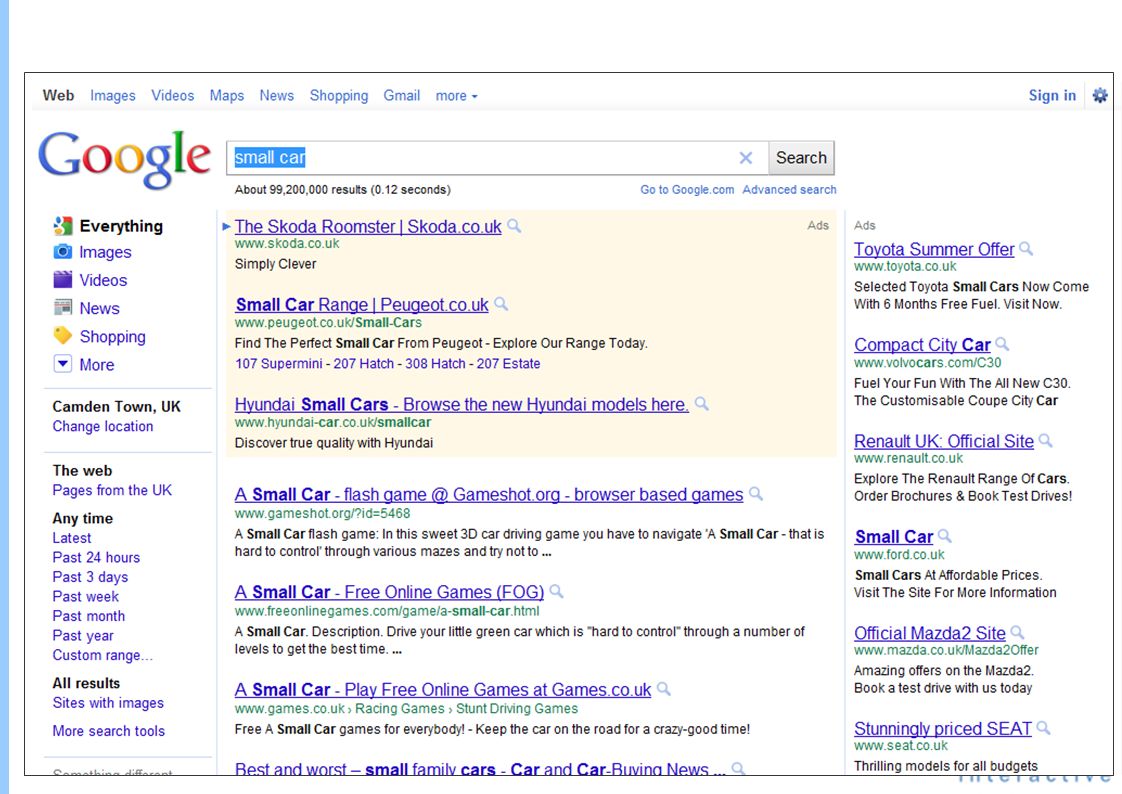Viewport: 1122px width, 794px height.
Task: Click the camera Images icon in sidebar
Action: pos(63,252)
